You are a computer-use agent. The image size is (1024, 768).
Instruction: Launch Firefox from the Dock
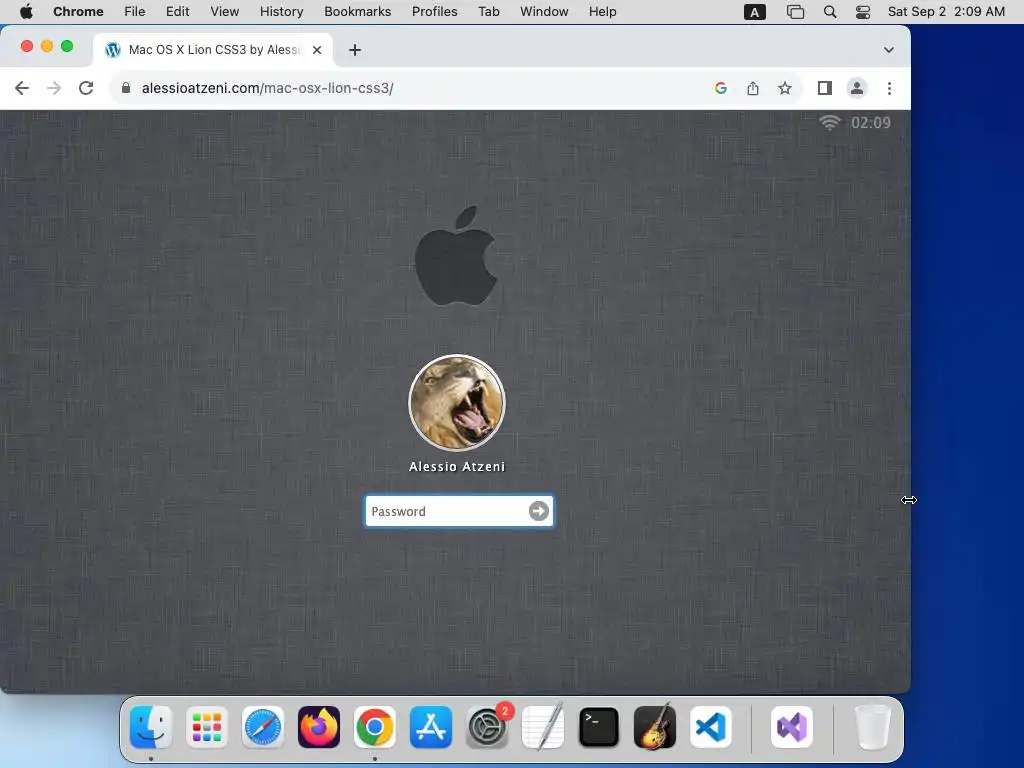[319, 727]
